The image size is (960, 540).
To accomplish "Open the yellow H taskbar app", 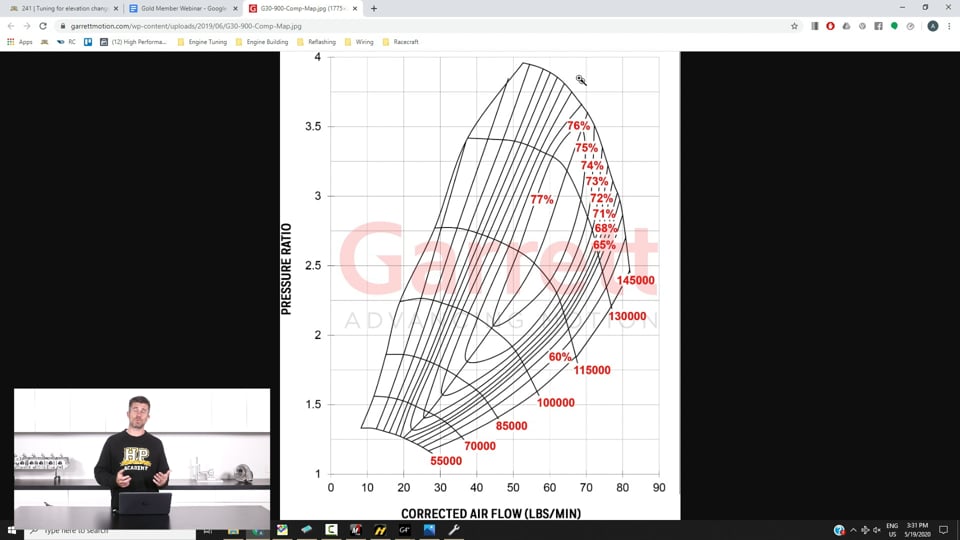I will [x=380, y=530].
